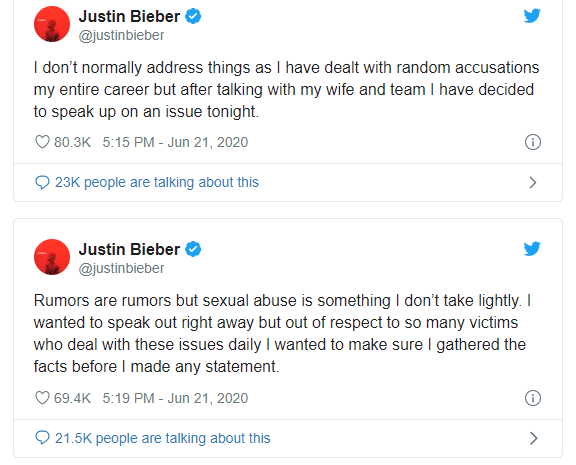The height and width of the screenshot is (465, 576).
Task: Click @justinbieber handle in first tweet
Action: tap(121, 36)
